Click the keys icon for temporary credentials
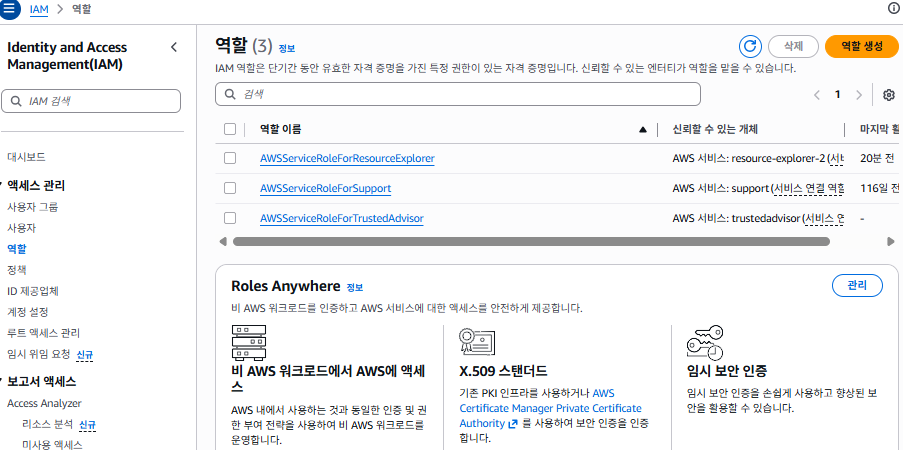 click(705, 342)
